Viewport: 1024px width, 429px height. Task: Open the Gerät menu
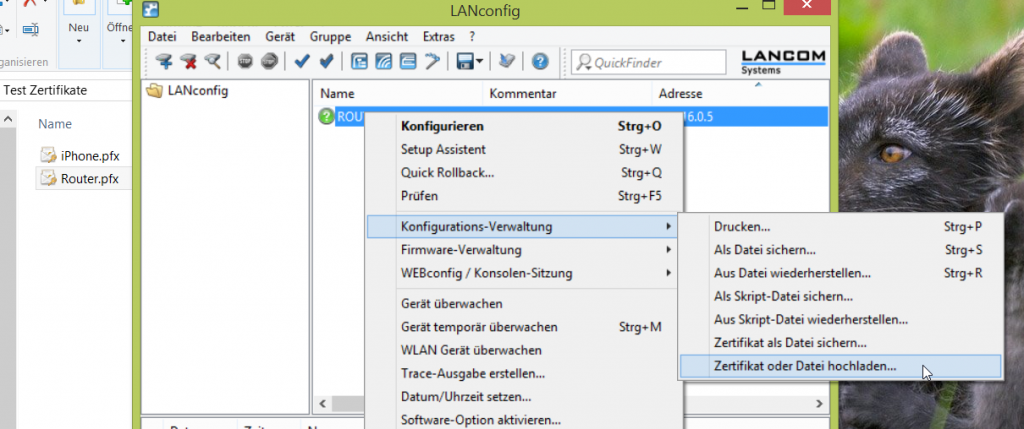point(280,37)
